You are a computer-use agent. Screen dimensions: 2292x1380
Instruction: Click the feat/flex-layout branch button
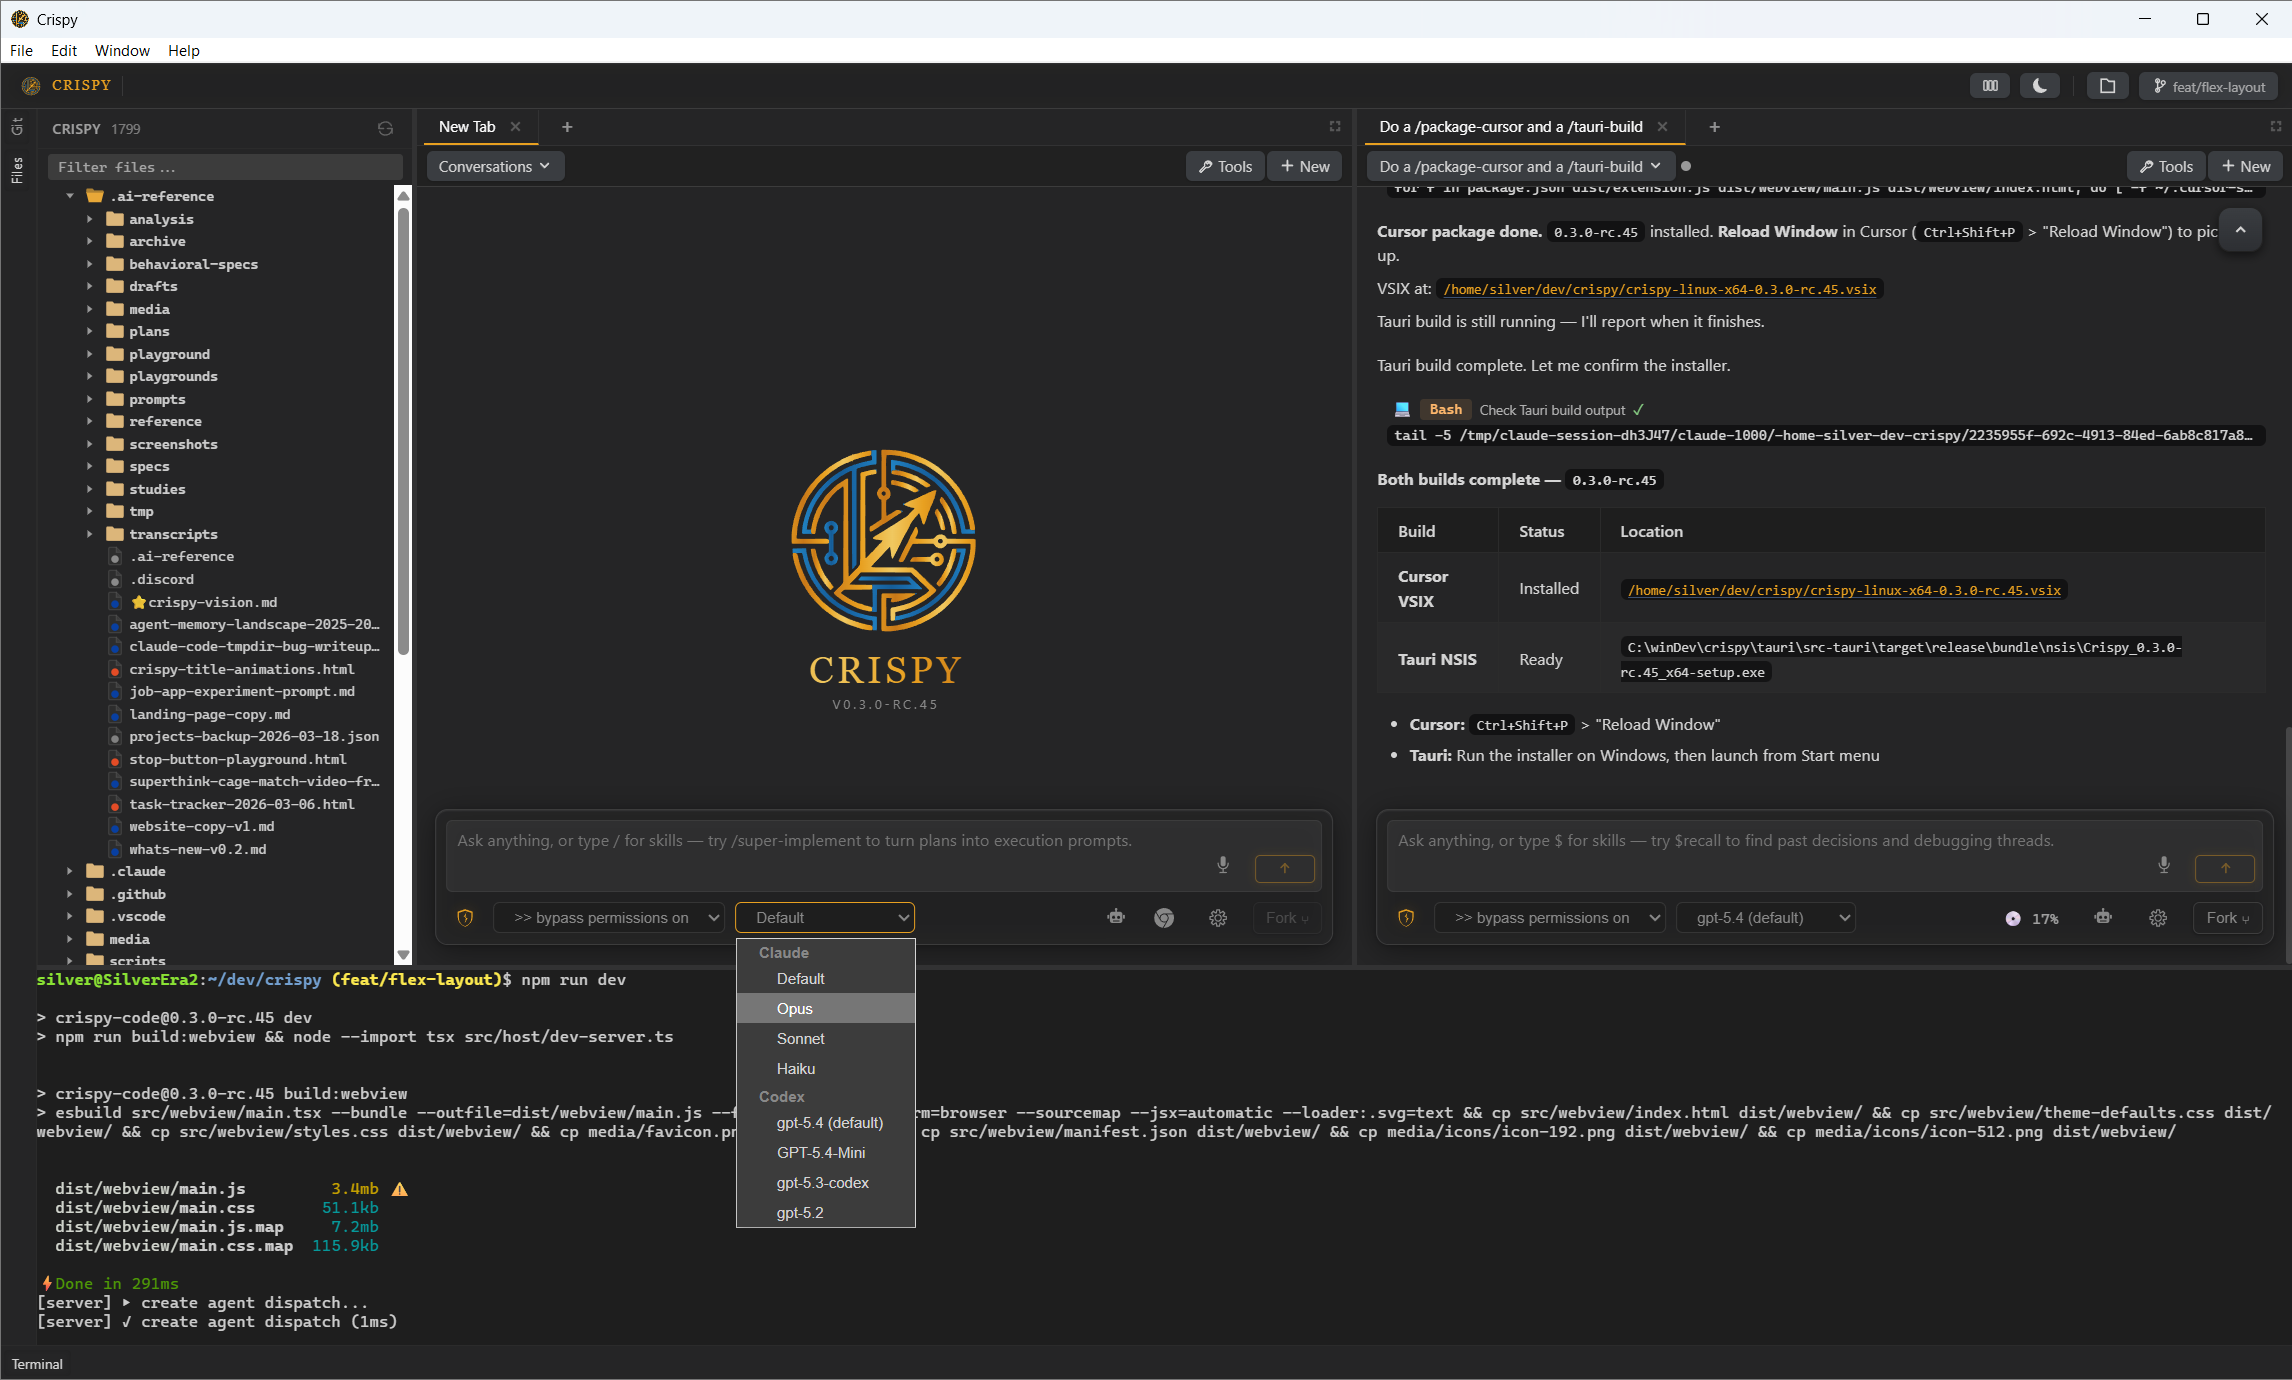(2208, 86)
